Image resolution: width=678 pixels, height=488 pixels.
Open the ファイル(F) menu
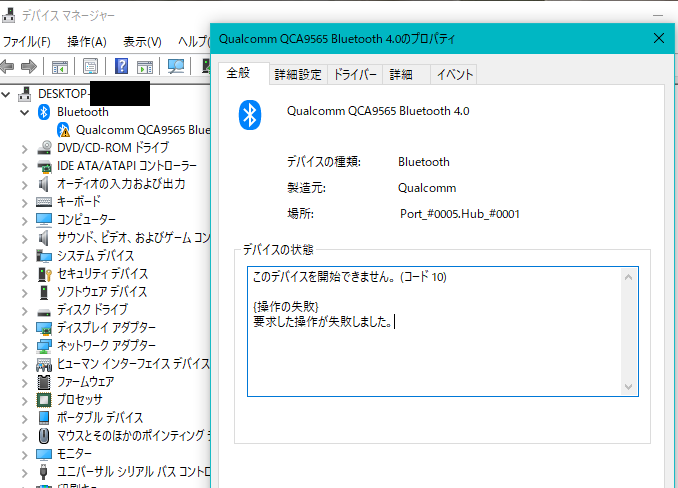pos(27,42)
